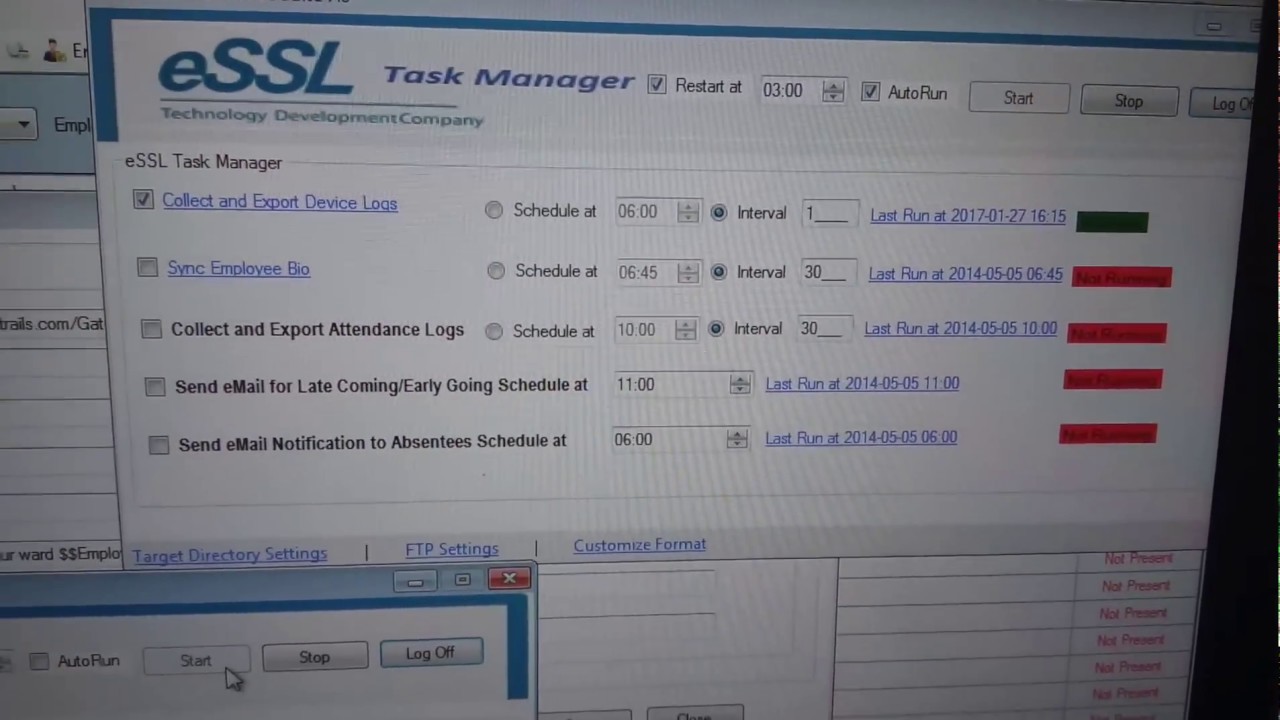Uncheck the Restart at checkbox
The height and width of the screenshot is (720, 1280).
[x=657, y=85]
